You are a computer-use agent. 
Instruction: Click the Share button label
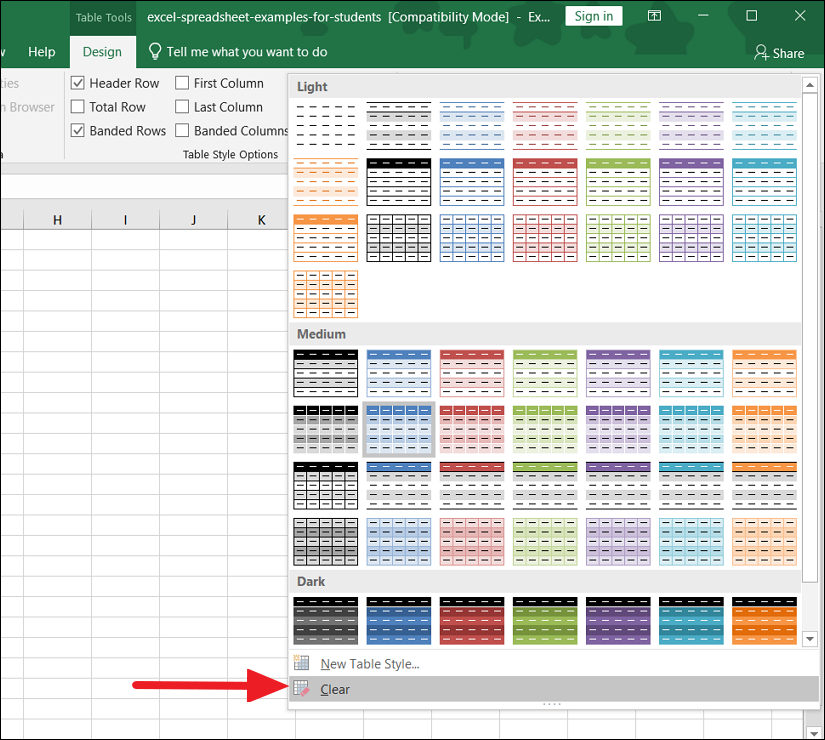(x=788, y=53)
